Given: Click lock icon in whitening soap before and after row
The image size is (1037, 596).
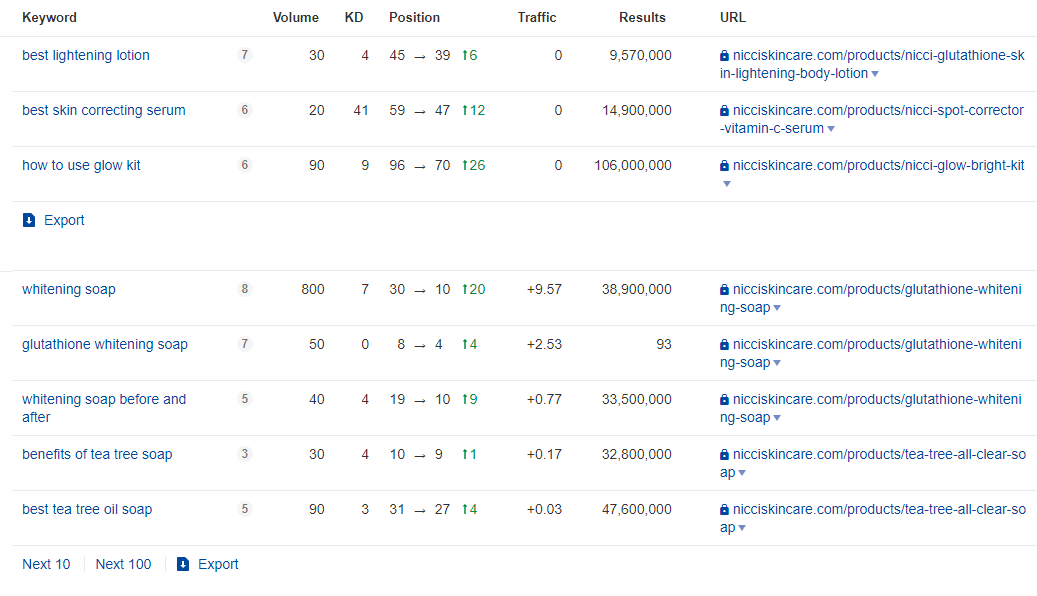Looking at the screenshot, I should click(x=724, y=400).
